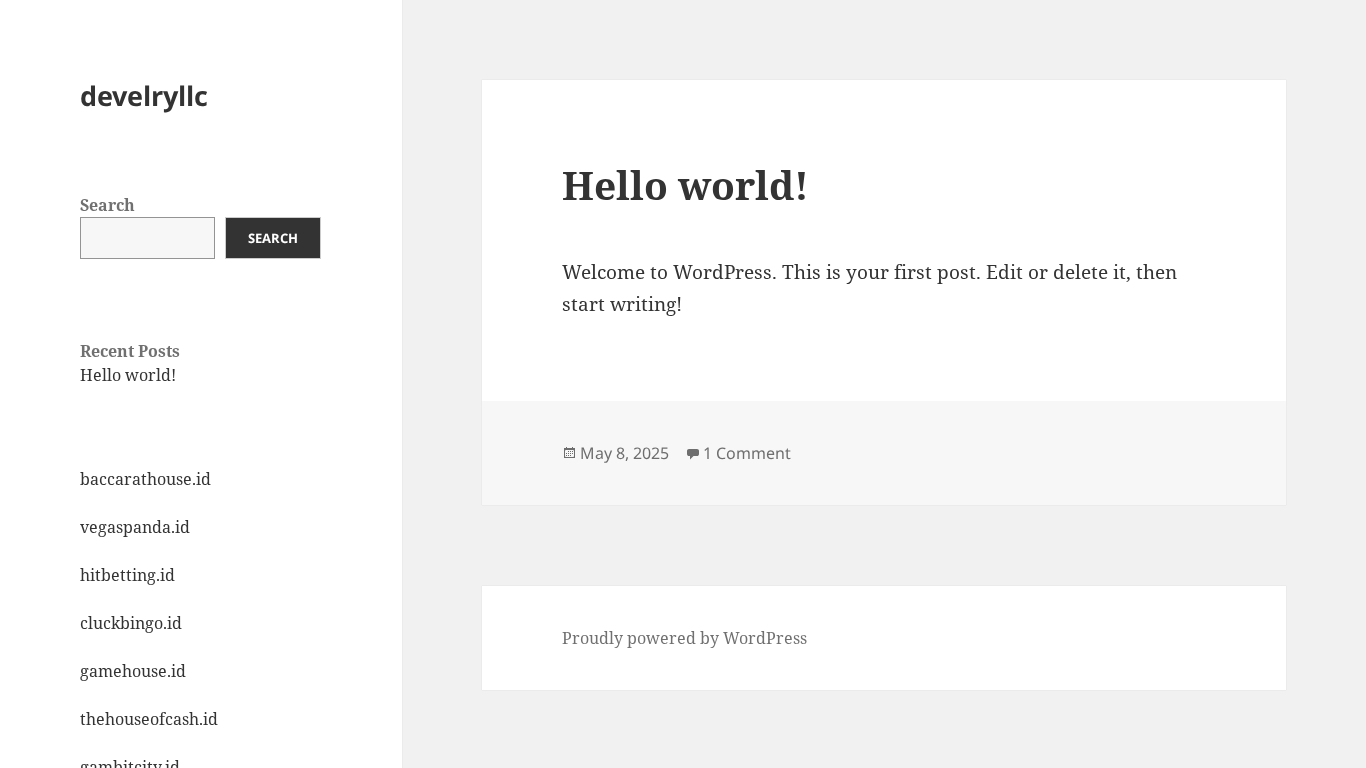Select the partially visible gambitcity.id link
Image resolution: width=1366 pixels, height=768 pixels.
point(130,764)
